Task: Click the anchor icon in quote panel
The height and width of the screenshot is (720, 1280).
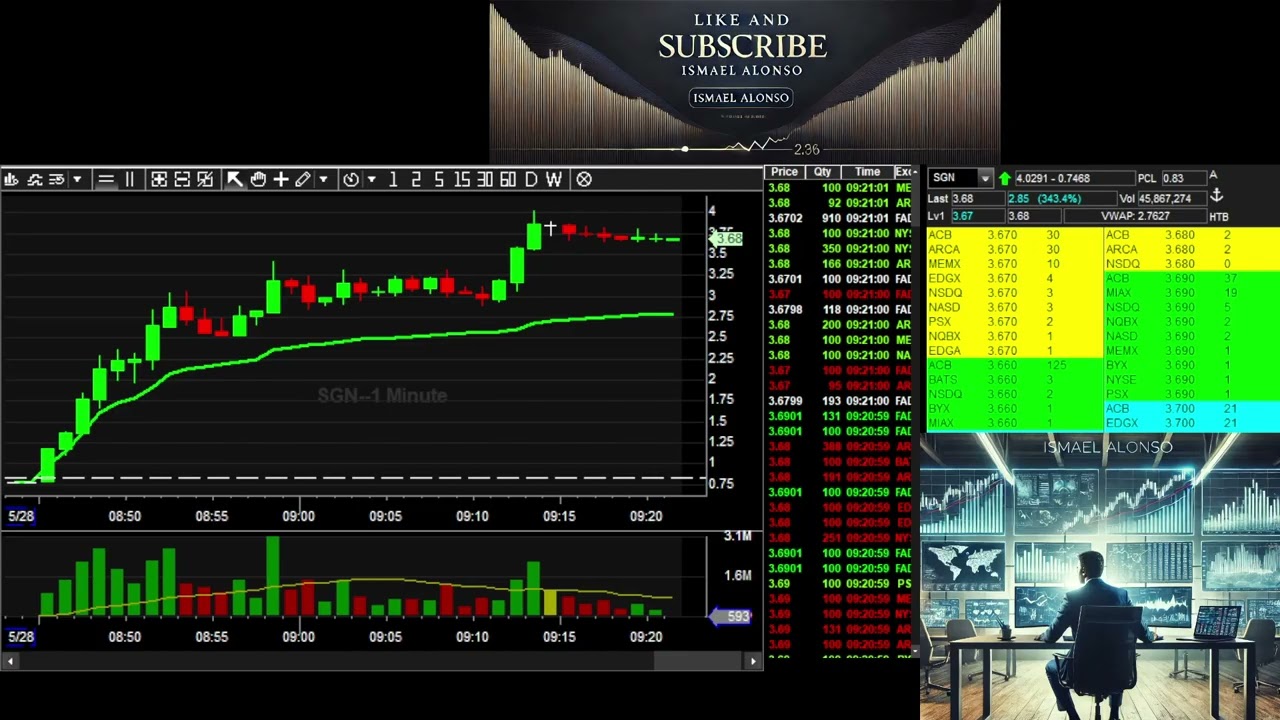Action: click(x=1216, y=195)
